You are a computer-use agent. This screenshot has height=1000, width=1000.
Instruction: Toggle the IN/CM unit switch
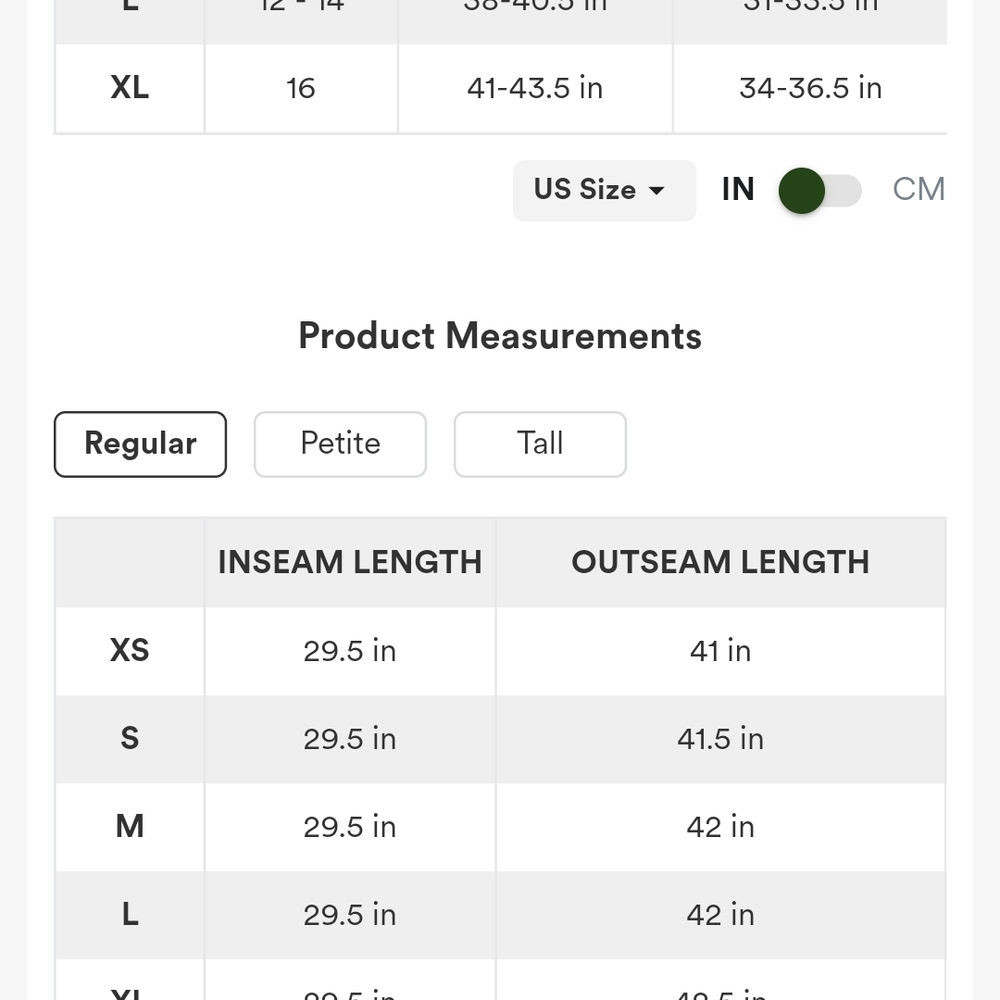pos(820,190)
